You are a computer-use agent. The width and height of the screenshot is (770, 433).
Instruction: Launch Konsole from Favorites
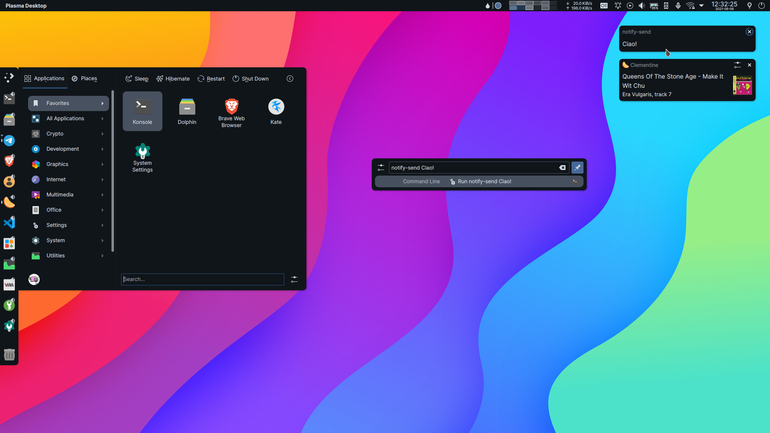pos(142,111)
